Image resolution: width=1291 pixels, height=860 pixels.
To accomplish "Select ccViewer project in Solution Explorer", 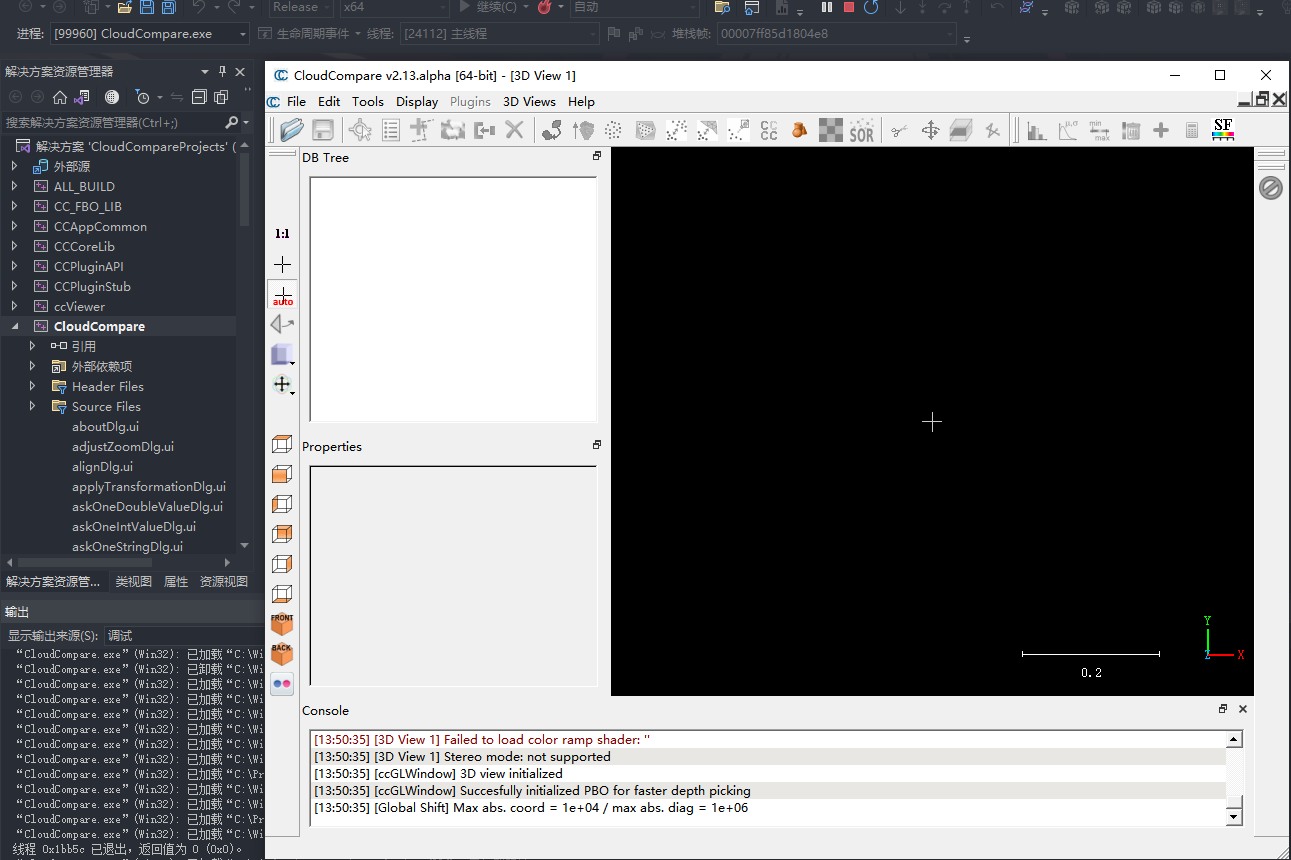I will pyautogui.click(x=79, y=306).
